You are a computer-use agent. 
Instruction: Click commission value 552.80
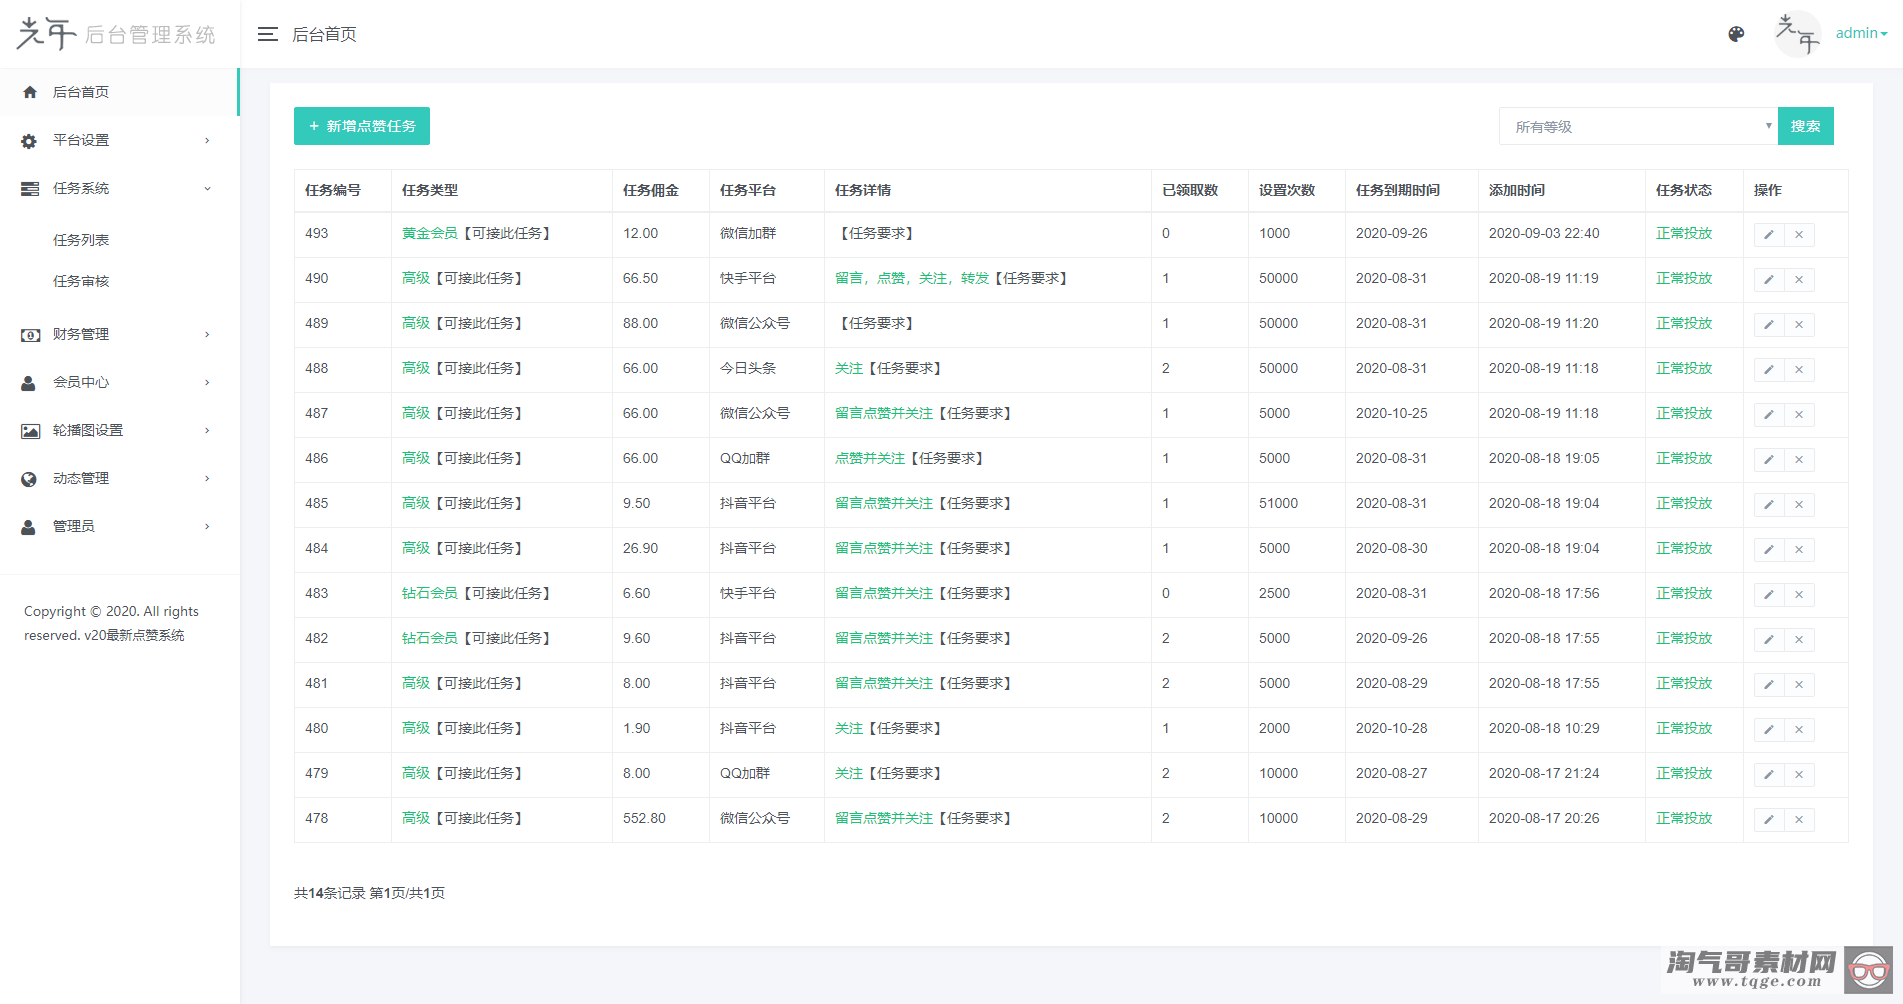point(644,818)
